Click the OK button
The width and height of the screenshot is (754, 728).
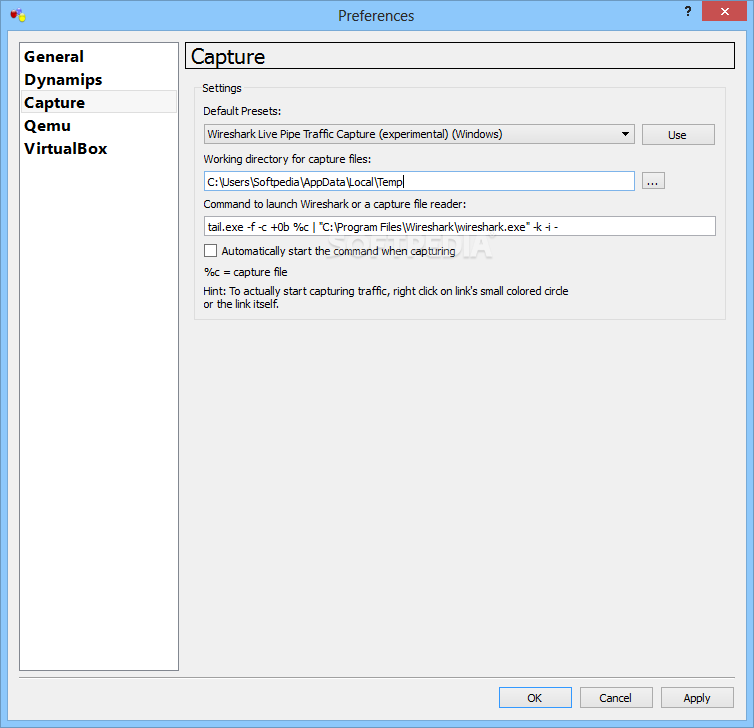pyautogui.click(x=535, y=698)
